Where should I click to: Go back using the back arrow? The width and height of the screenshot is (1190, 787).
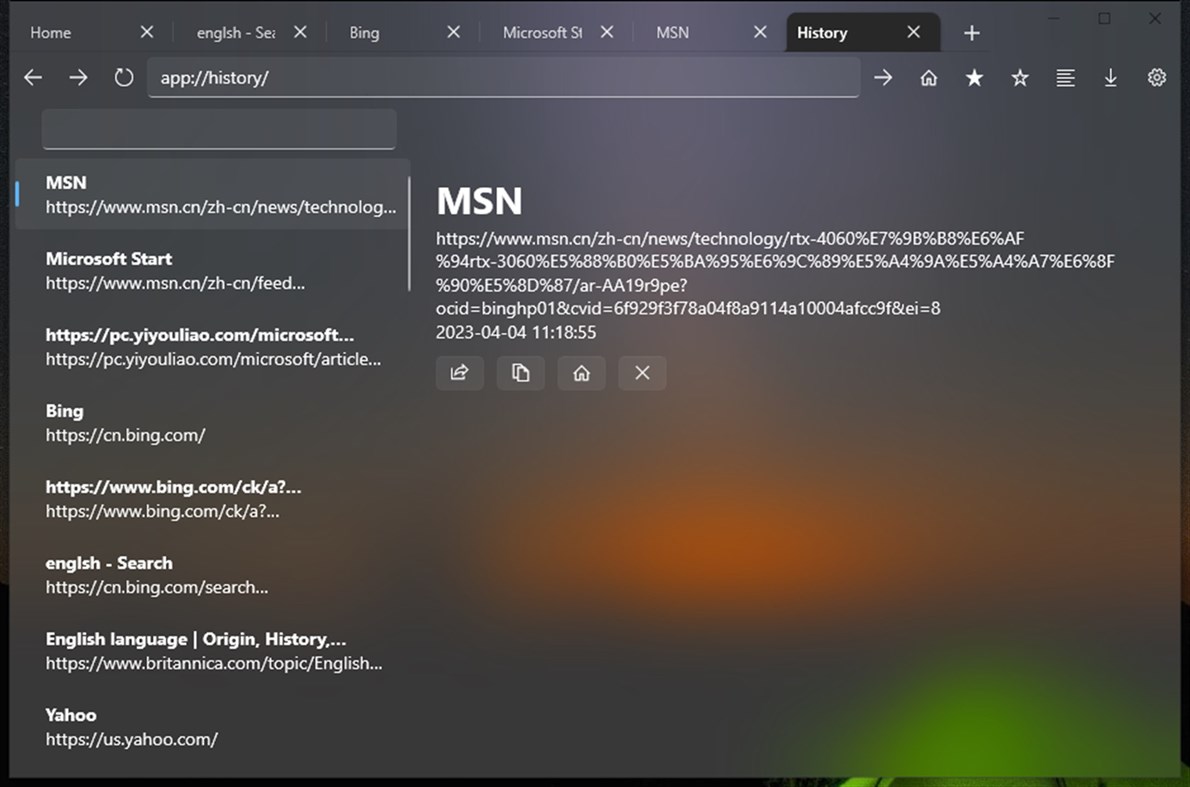pos(32,77)
